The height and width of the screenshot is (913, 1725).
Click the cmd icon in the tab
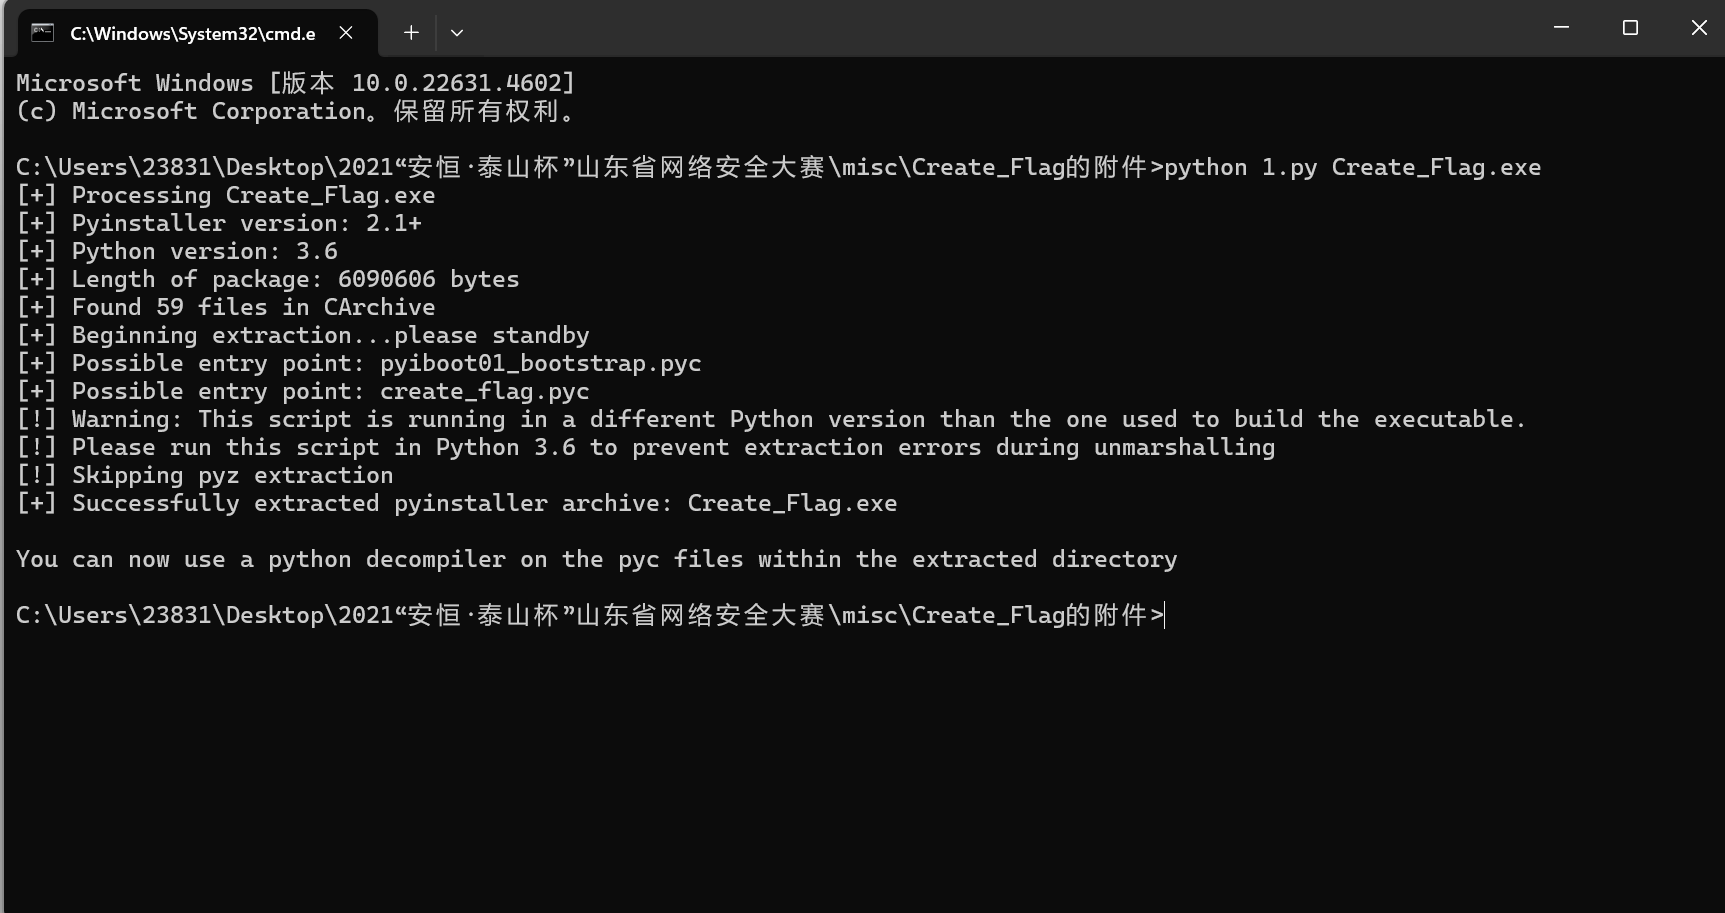tap(42, 33)
